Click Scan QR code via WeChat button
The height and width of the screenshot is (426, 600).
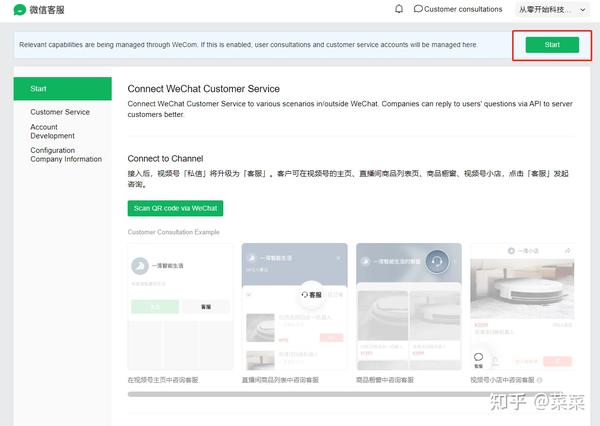[x=175, y=208]
